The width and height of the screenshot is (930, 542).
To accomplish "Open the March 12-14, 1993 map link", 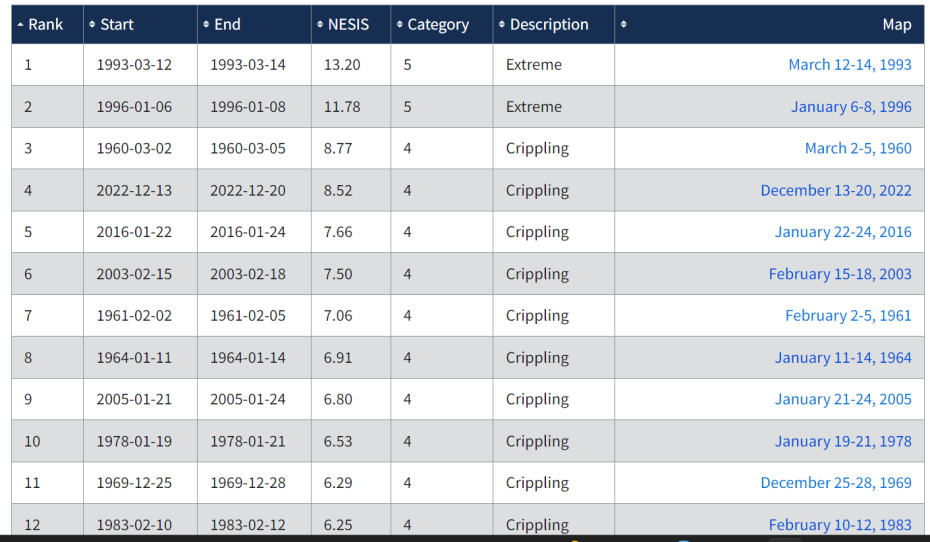I will tap(849, 64).
